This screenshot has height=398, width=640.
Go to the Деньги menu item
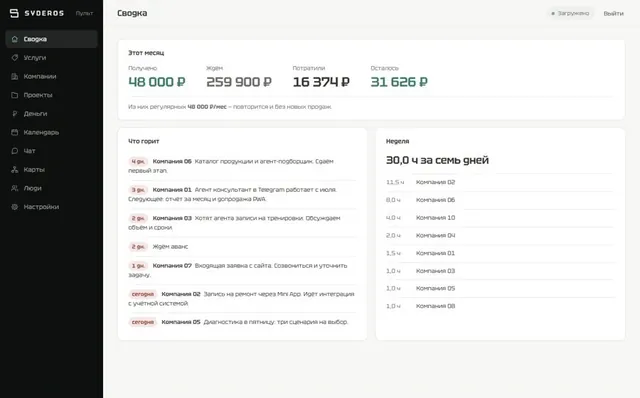coord(51,113)
